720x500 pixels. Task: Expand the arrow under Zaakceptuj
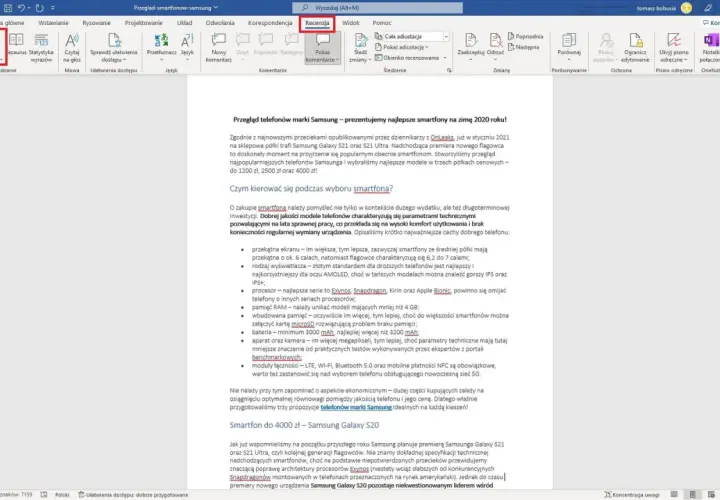tap(471, 59)
